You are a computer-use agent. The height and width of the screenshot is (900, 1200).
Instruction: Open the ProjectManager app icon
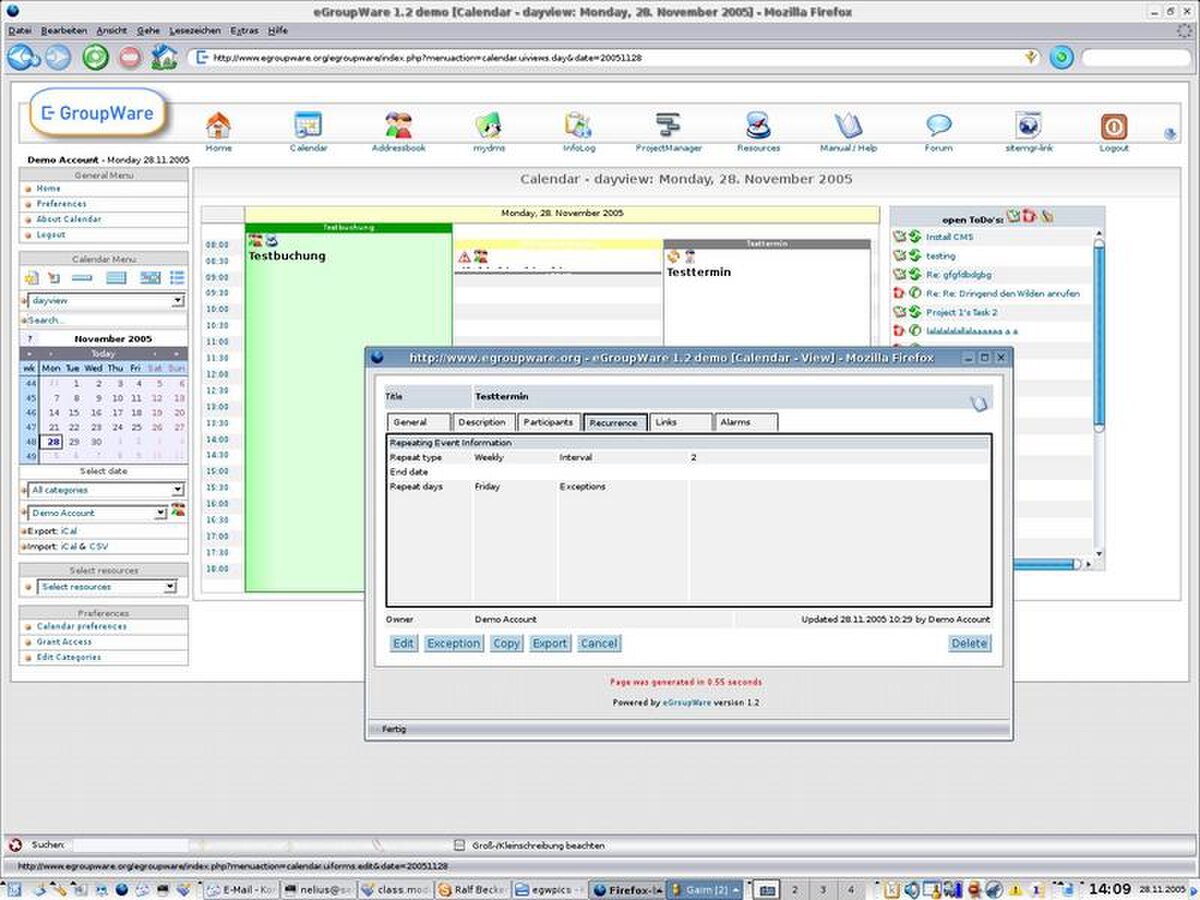668,126
